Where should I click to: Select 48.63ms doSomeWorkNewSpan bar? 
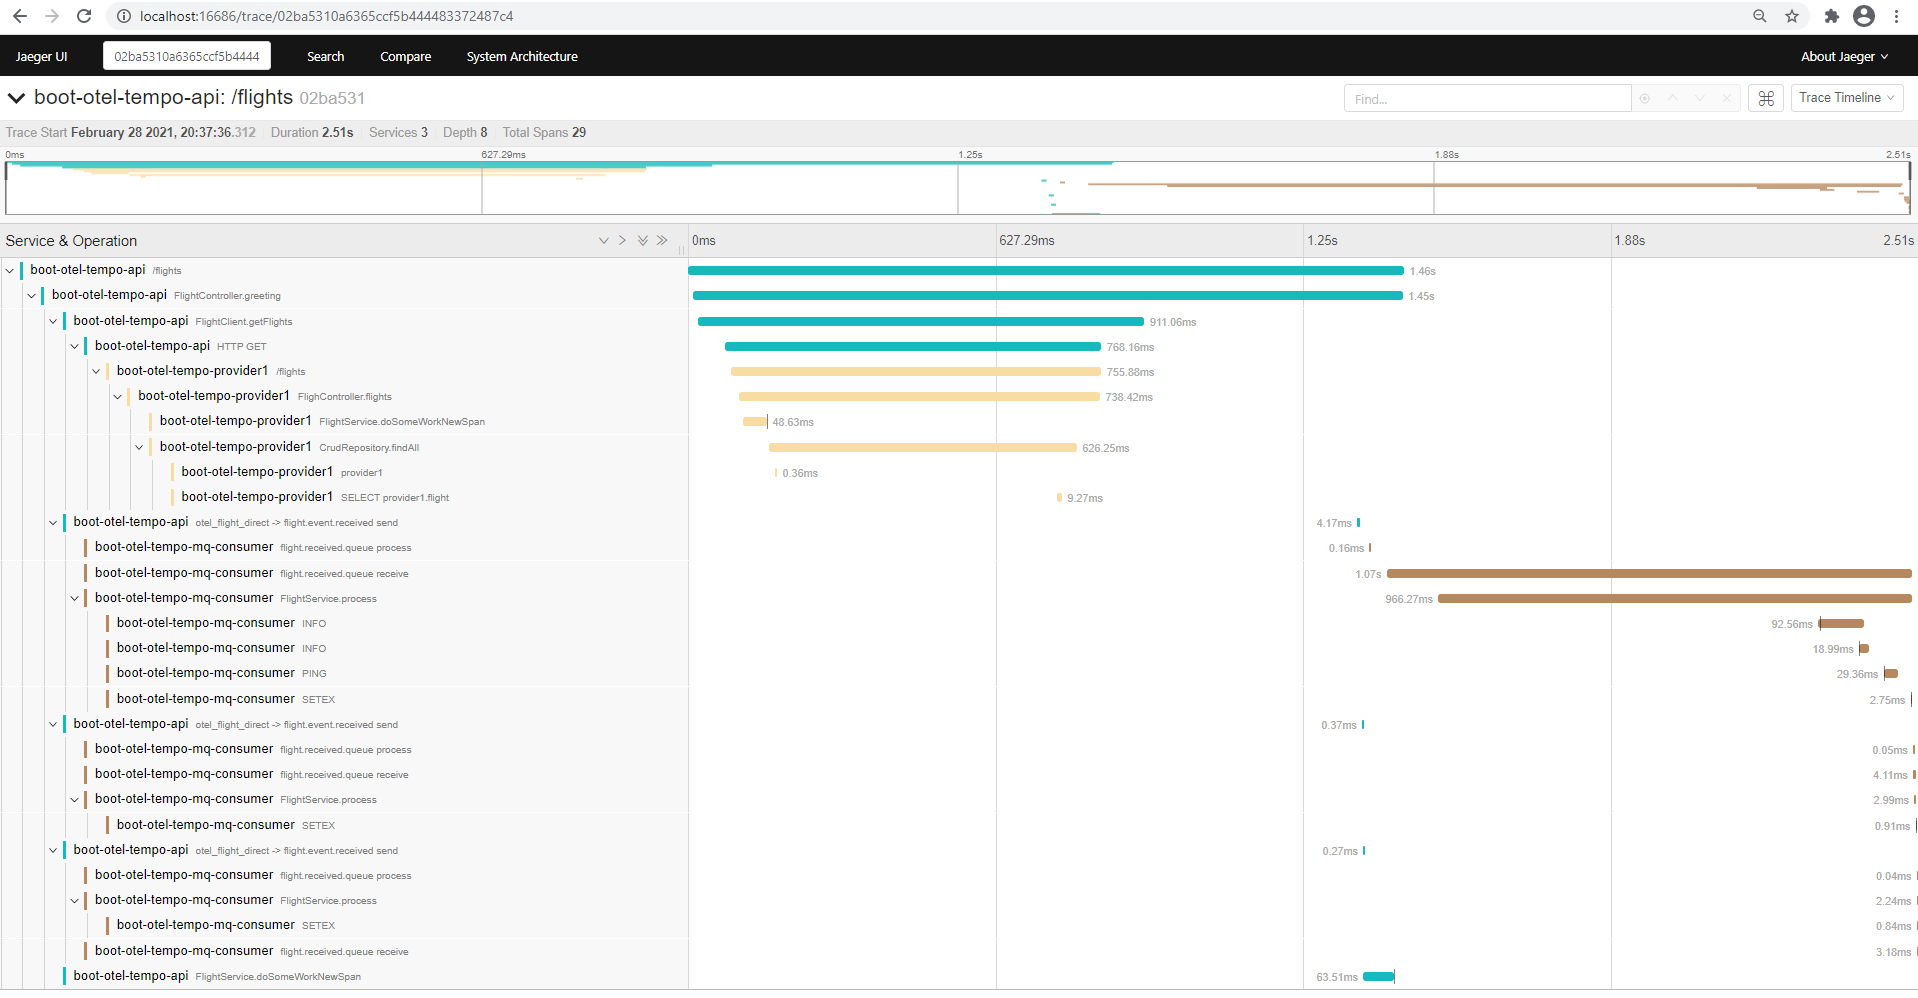click(x=755, y=421)
